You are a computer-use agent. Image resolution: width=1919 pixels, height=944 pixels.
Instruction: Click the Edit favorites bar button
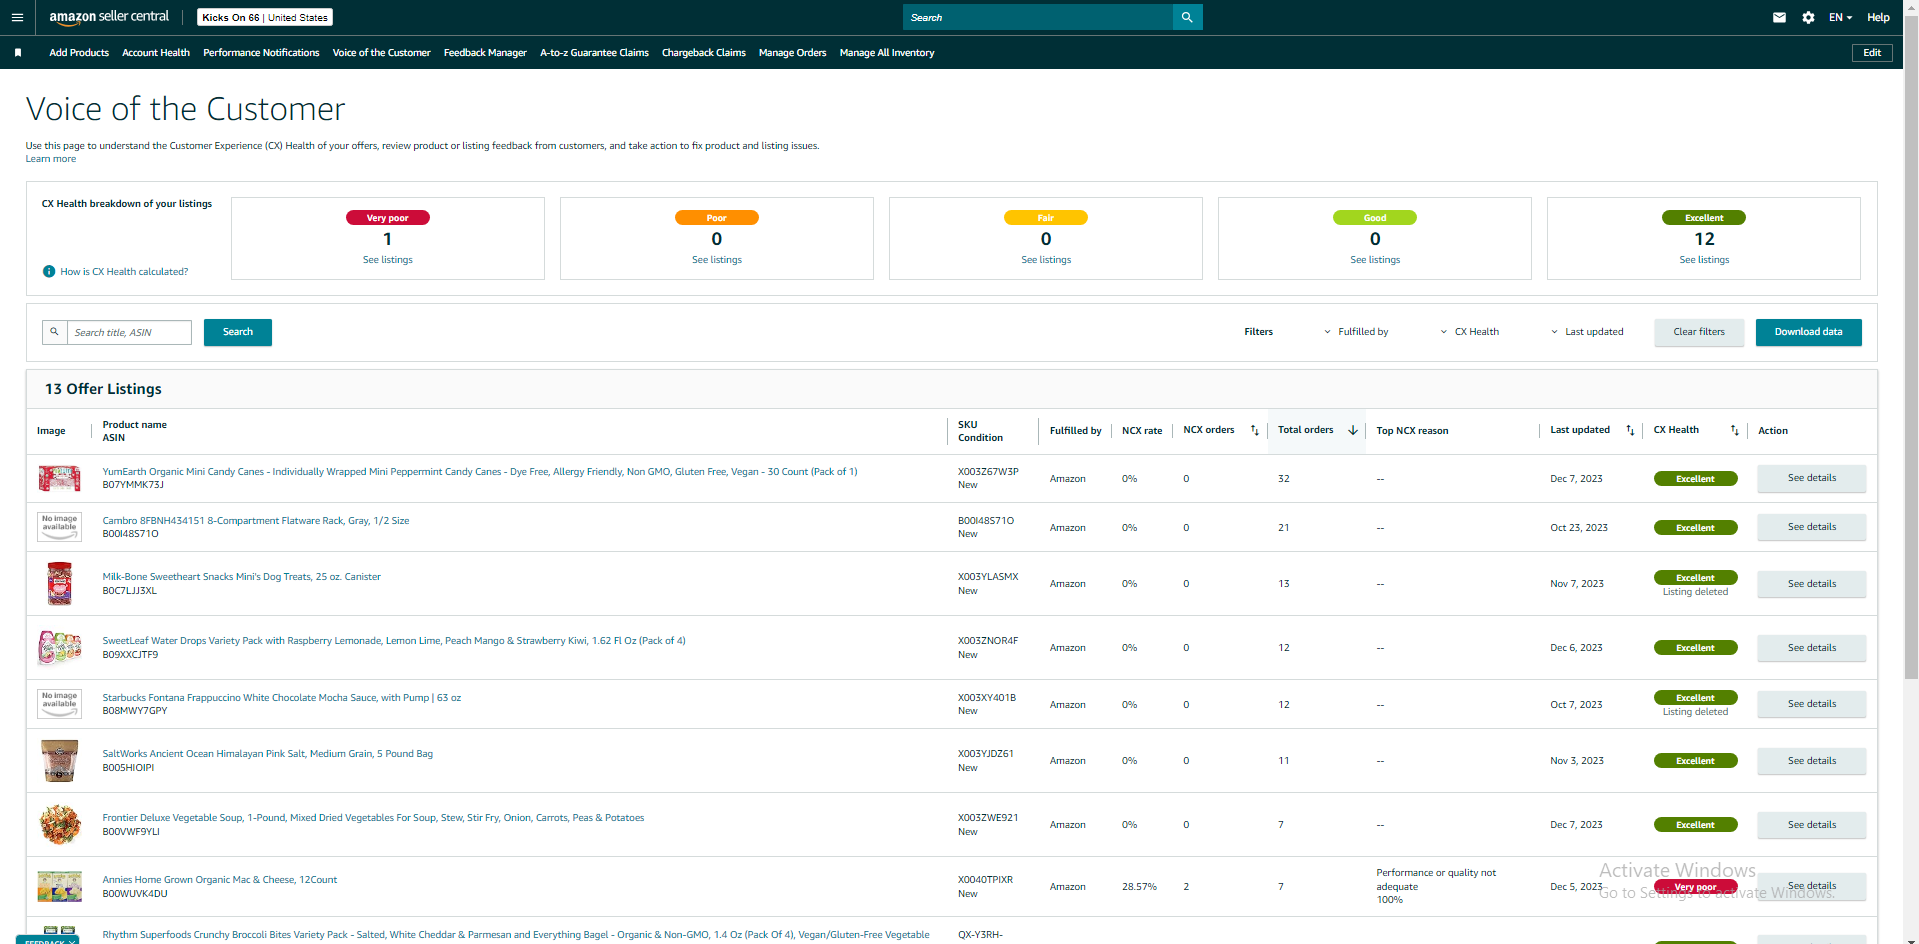[x=1872, y=53]
